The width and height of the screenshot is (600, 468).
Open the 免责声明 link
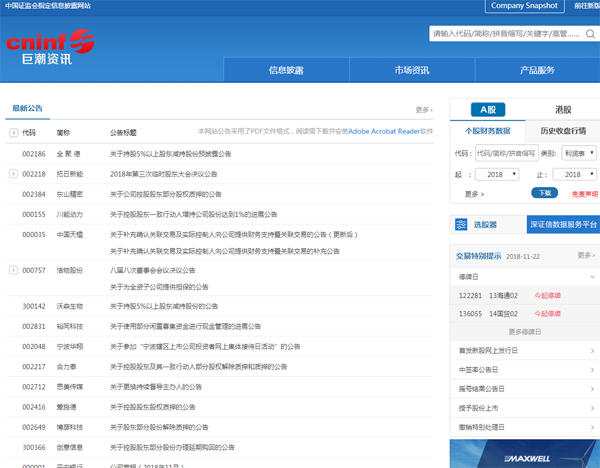585,194
